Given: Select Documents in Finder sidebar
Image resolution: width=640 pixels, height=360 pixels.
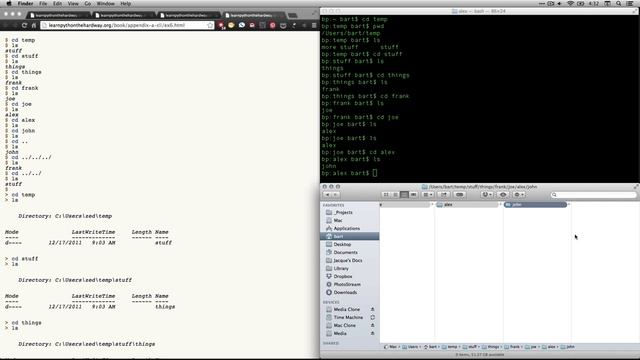Looking at the screenshot, I should [350, 253].
